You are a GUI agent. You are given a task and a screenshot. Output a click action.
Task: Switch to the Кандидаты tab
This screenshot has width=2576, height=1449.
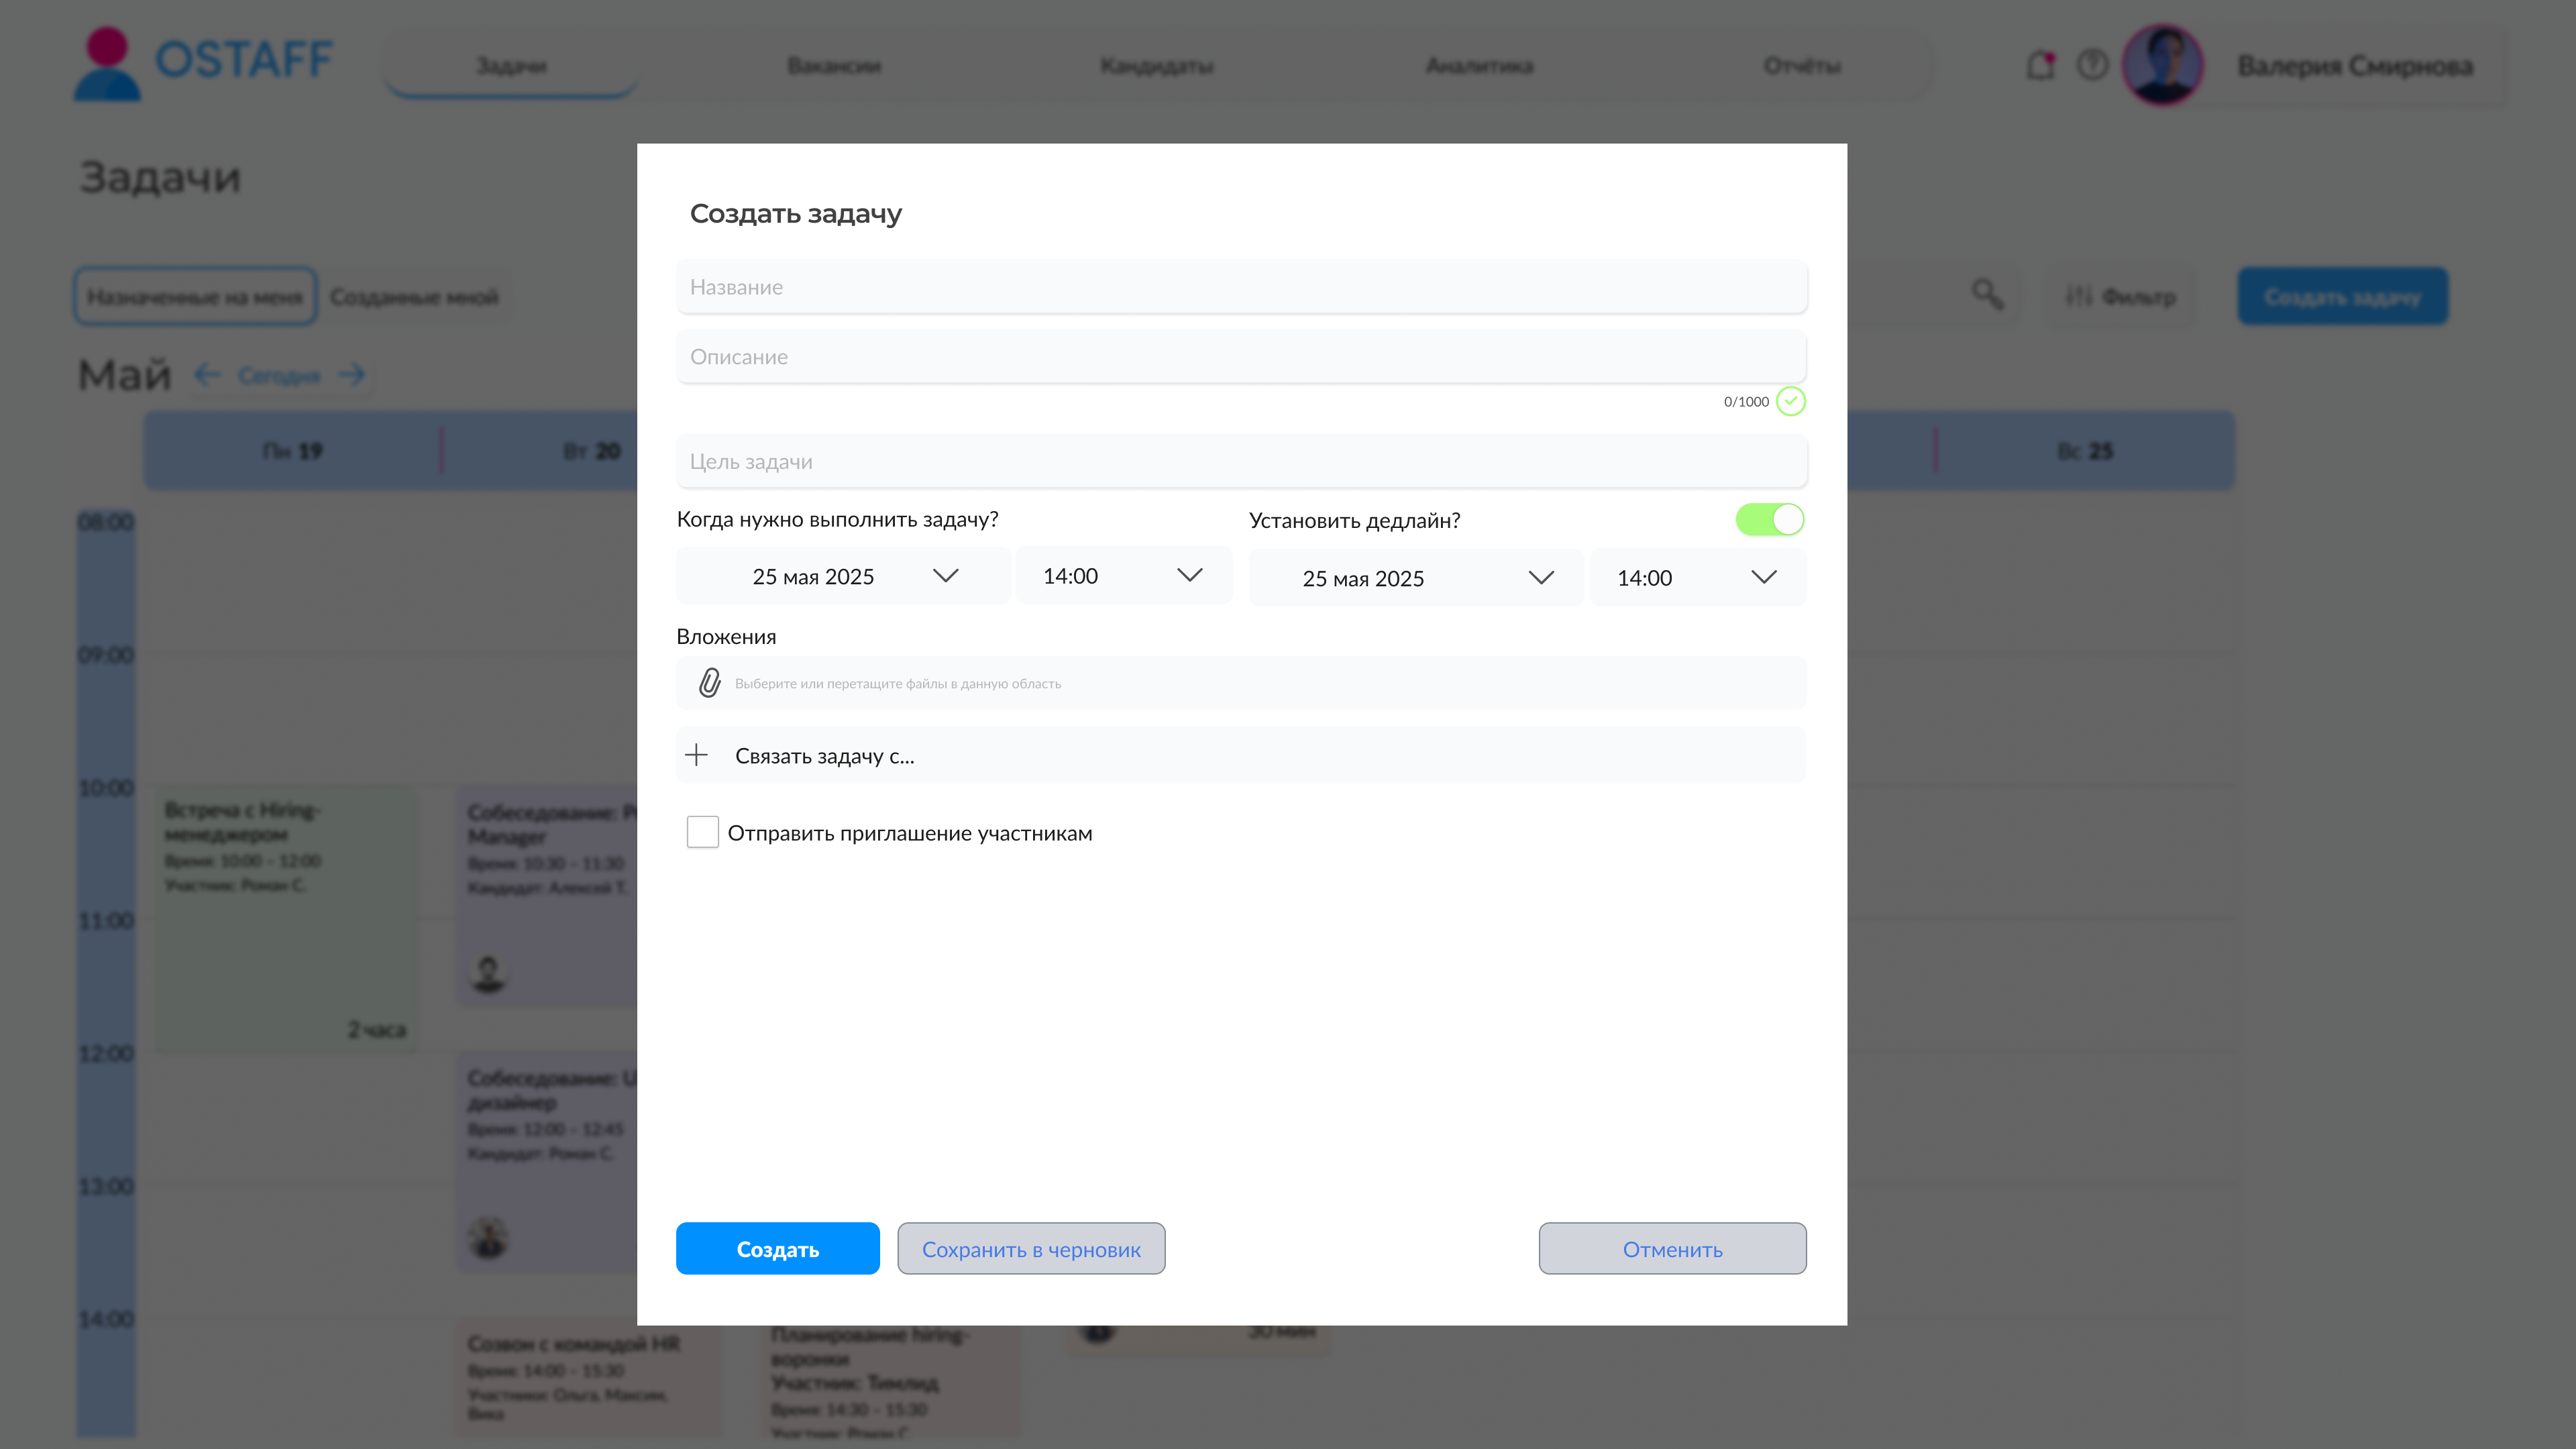tap(1157, 66)
